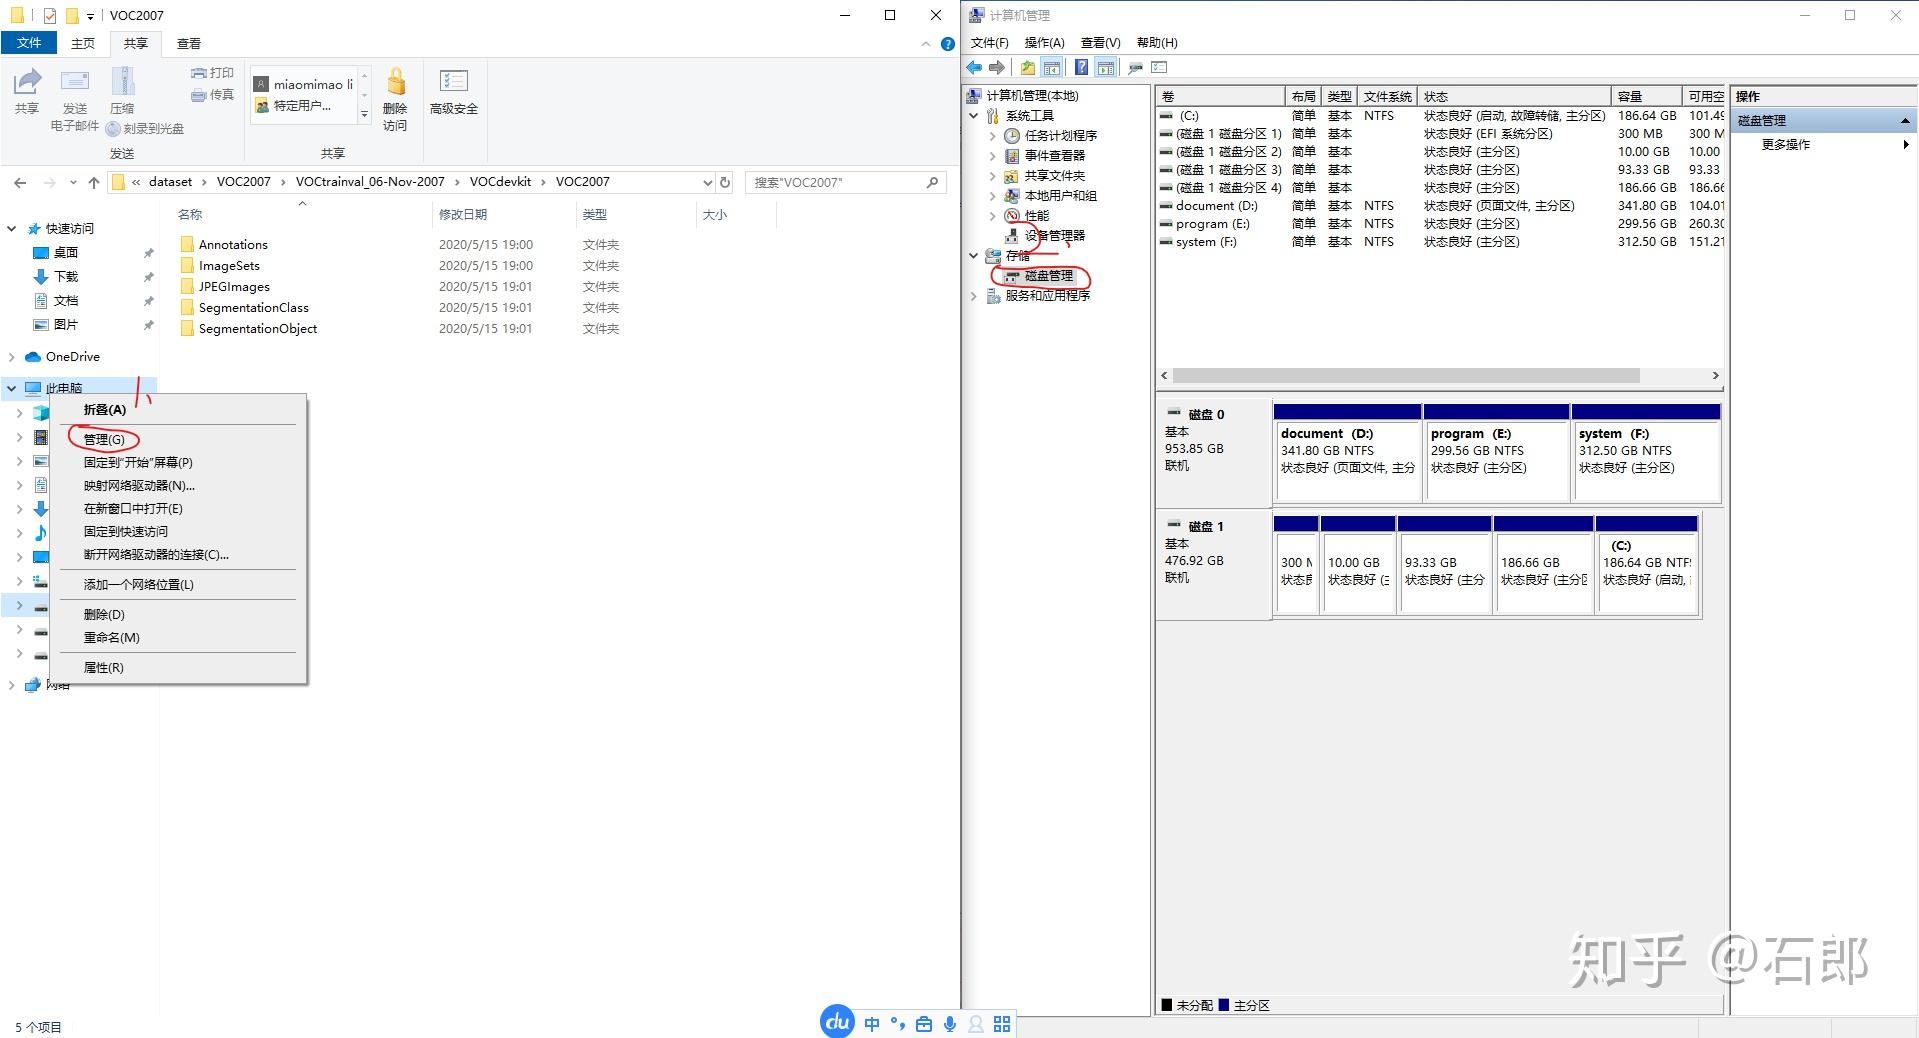Click the blue question mark help icon
The height and width of the screenshot is (1038, 1919).
pyautogui.click(x=1081, y=68)
